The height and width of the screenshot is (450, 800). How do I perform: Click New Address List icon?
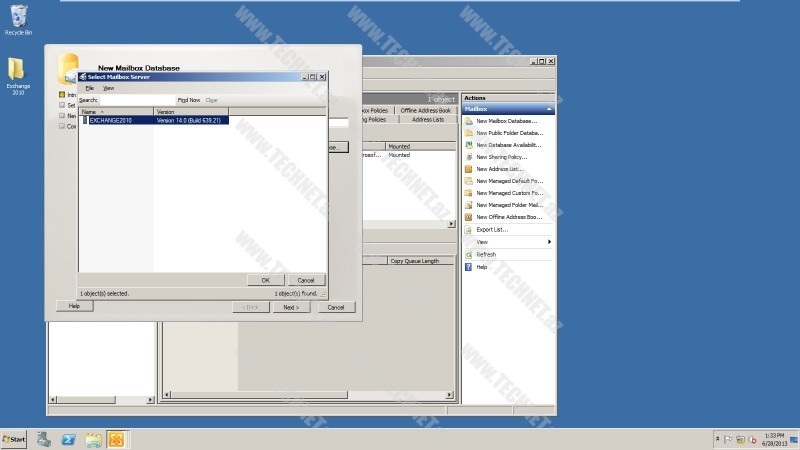pos(468,169)
